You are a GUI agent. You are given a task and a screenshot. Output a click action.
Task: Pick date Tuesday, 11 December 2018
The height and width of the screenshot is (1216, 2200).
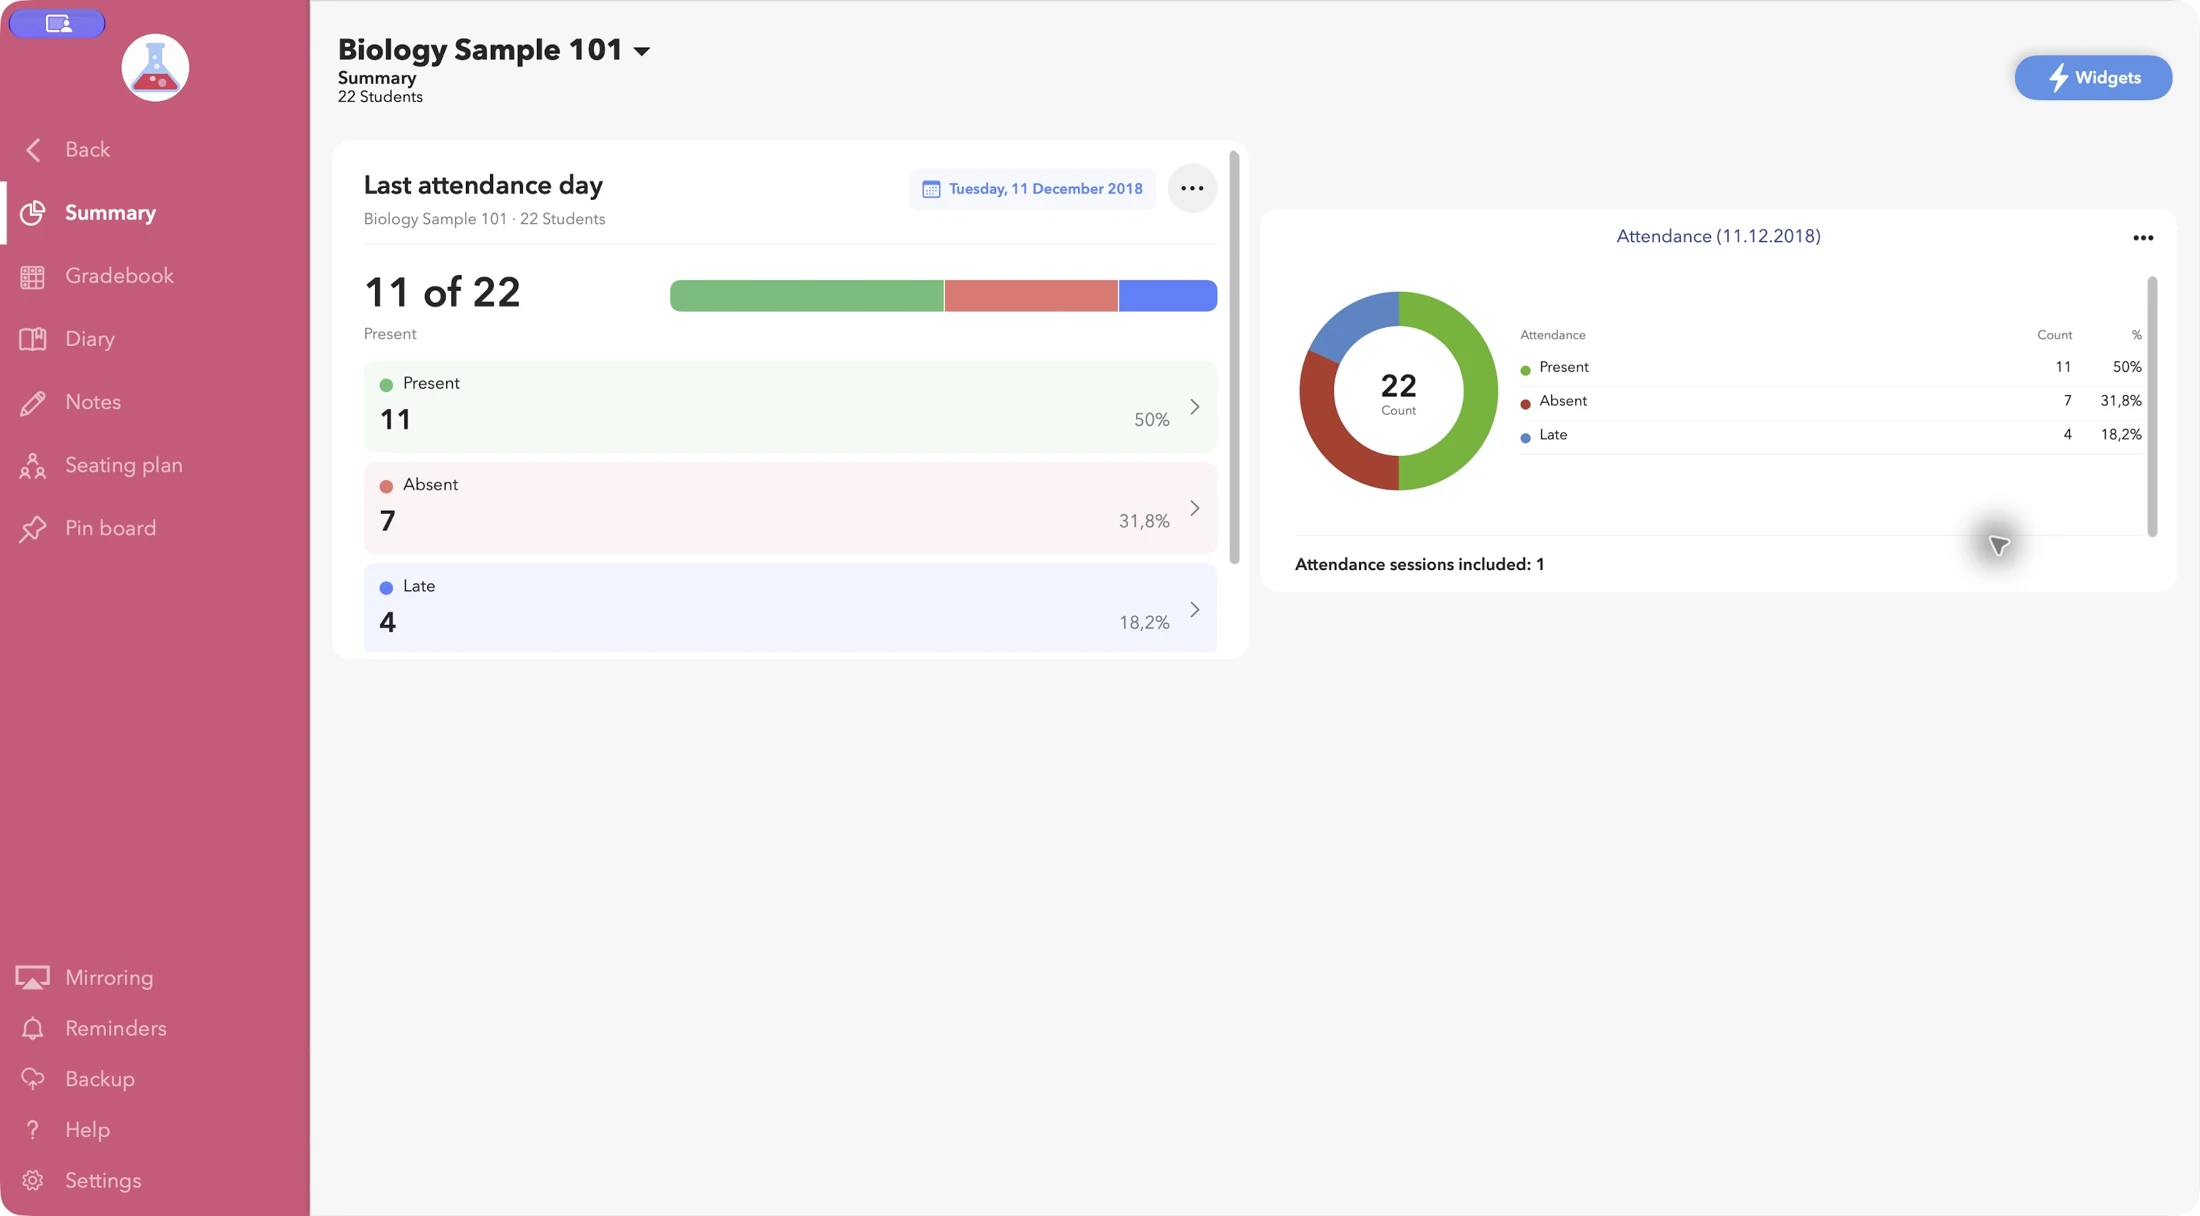tap(1032, 189)
